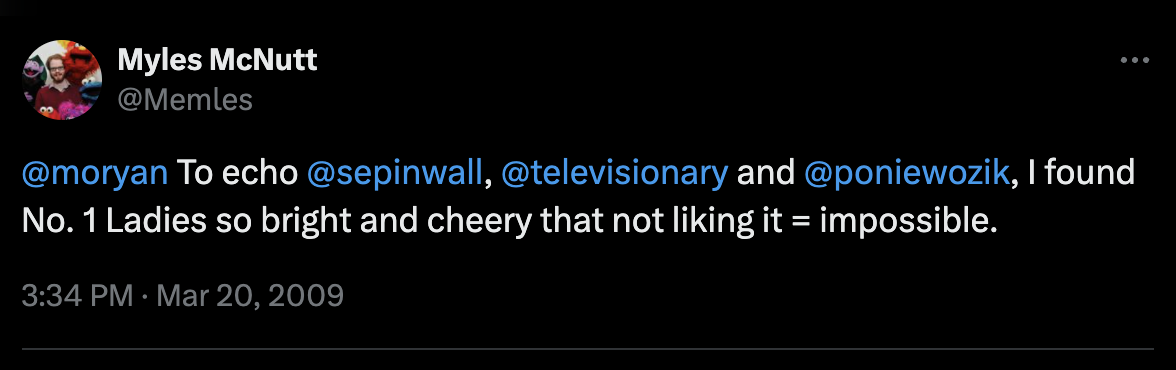Click the words "To echo" in tweet
This screenshot has width=1176, height=370.
pos(238,174)
